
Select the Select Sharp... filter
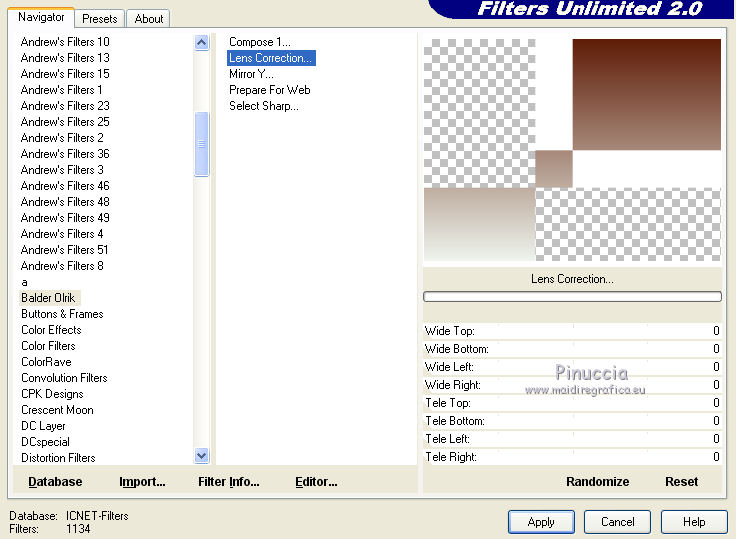click(x=264, y=106)
